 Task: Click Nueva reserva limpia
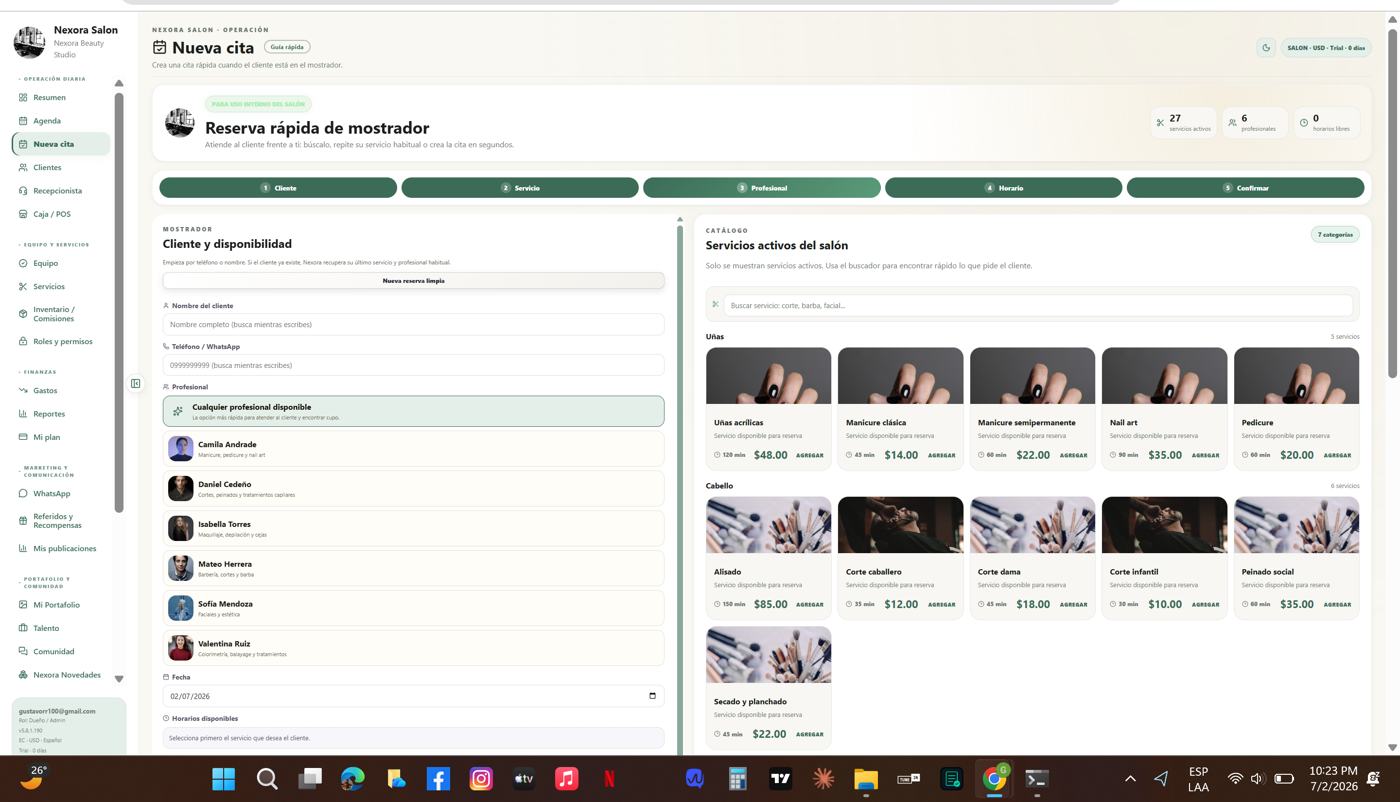point(413,281)
